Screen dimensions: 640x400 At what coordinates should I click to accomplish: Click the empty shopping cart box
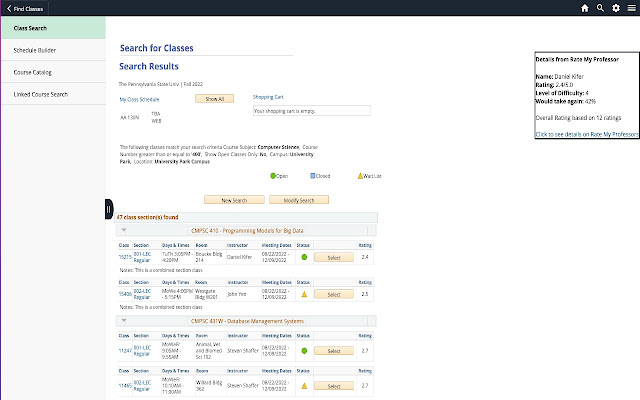[x=312, y=111]
